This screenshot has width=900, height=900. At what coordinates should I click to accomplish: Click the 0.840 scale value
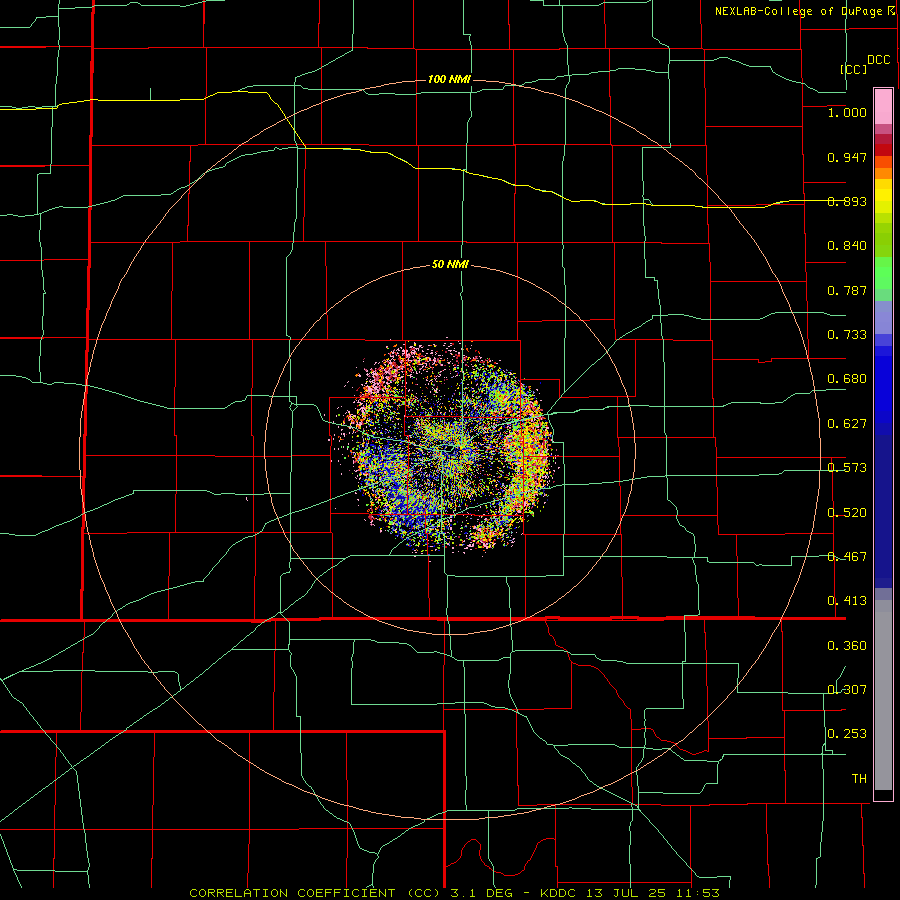point(847,246)
